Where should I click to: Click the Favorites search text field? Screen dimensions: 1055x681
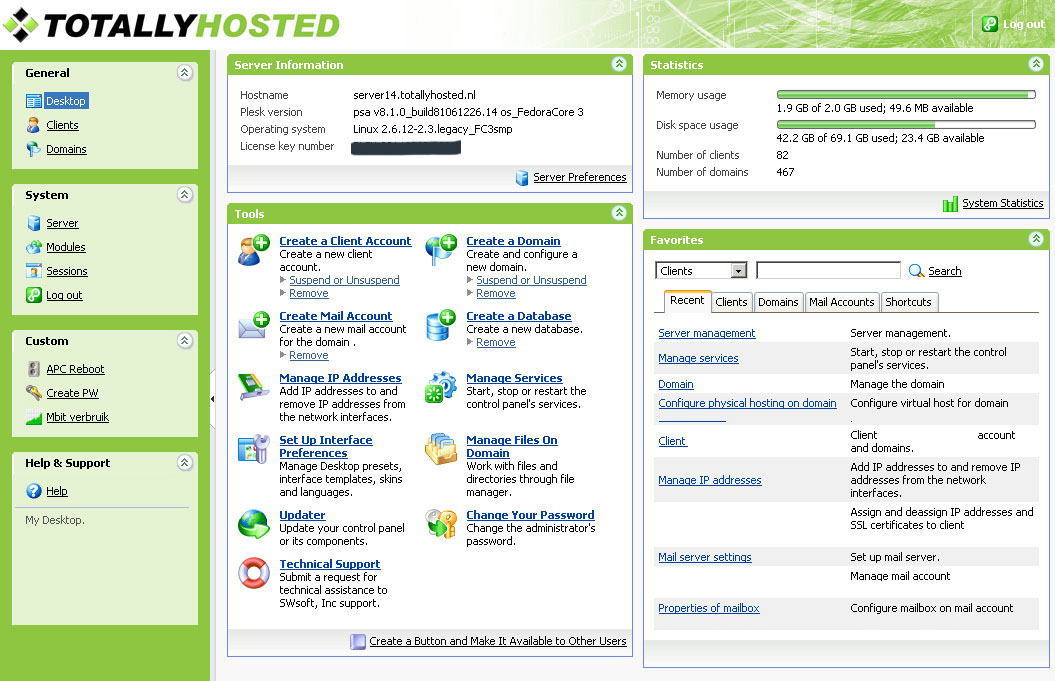pos(828,271)
